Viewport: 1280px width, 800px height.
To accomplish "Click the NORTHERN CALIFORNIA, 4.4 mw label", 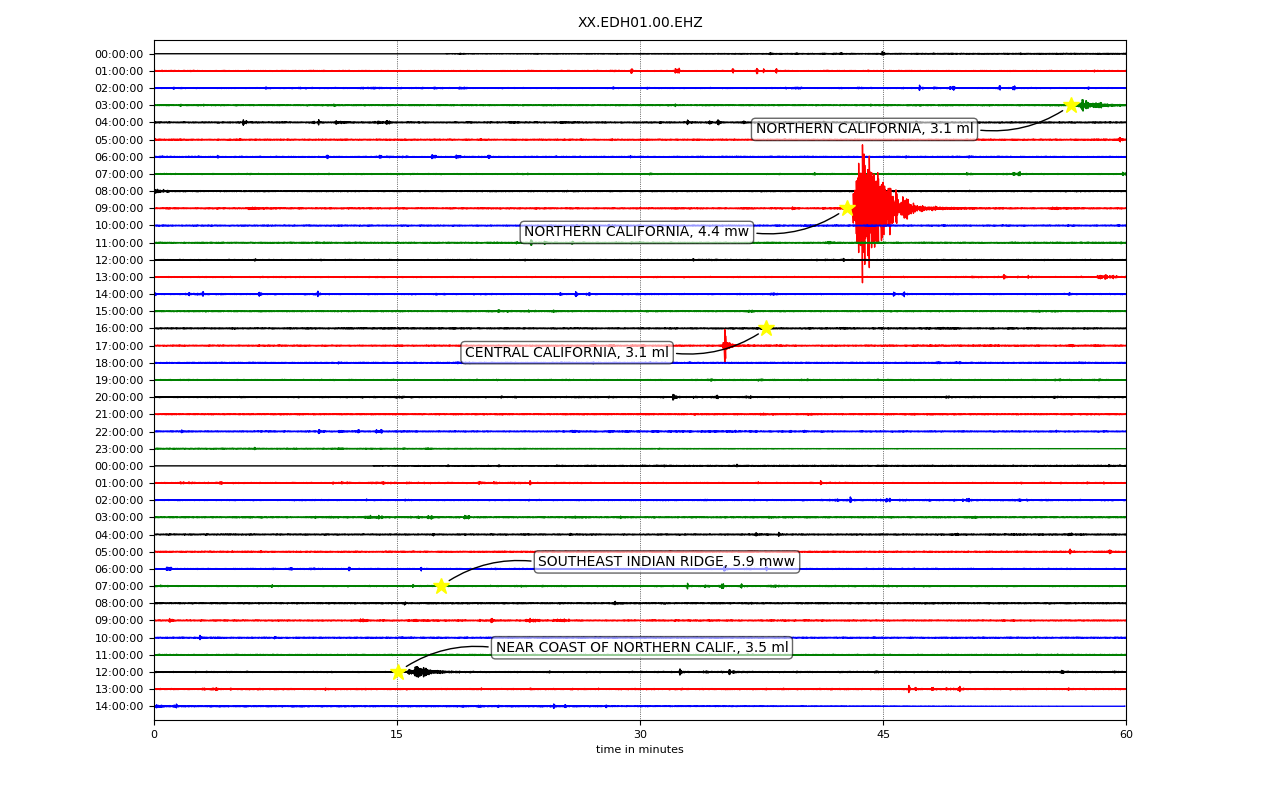I will pyautogui.click(x=636, y=232).
